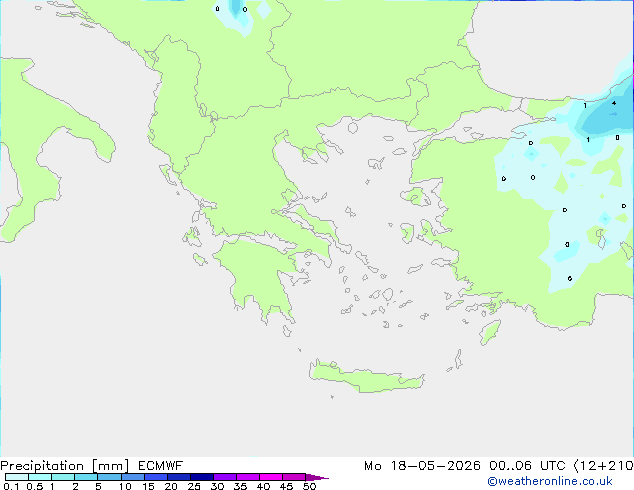Click the '50' legend label
Viewport: 634px width, 490px height.
tap(309, 486)
